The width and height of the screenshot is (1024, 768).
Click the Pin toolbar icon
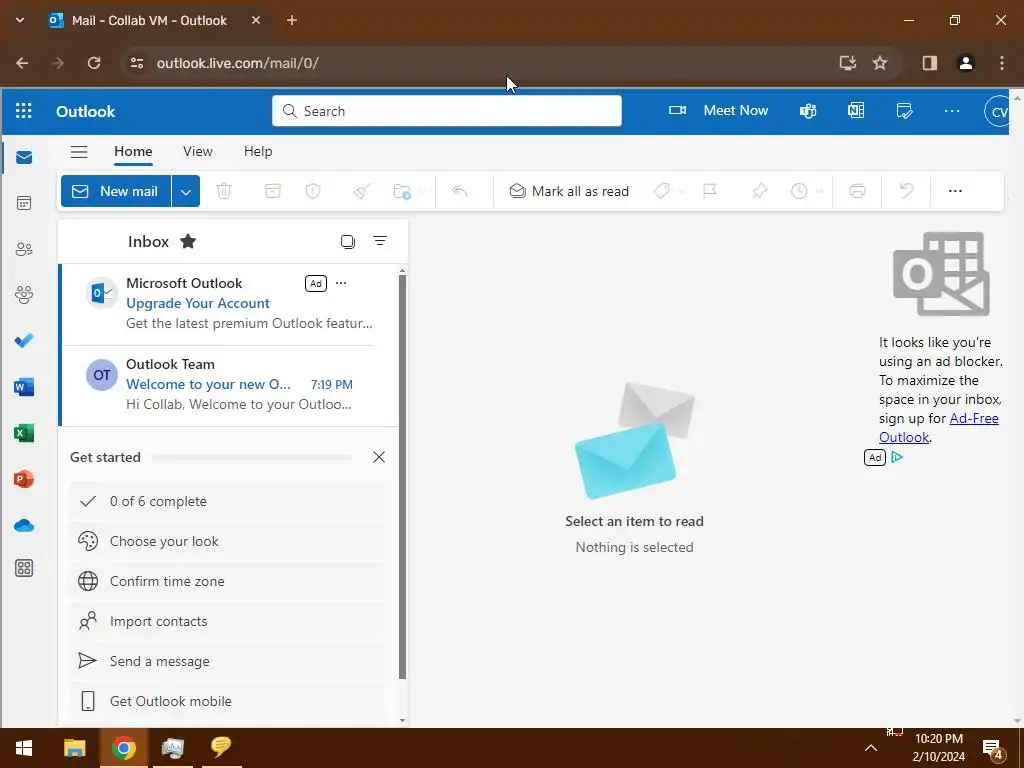point(759,191)
